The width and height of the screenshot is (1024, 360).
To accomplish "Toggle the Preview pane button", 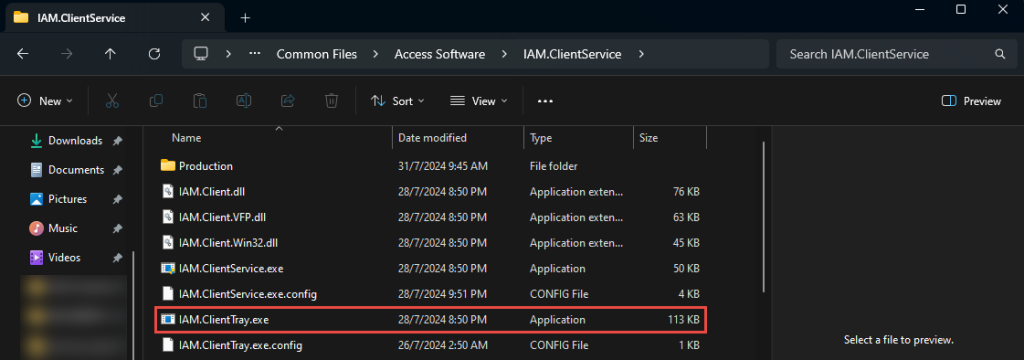I will (x=971, y=101).
